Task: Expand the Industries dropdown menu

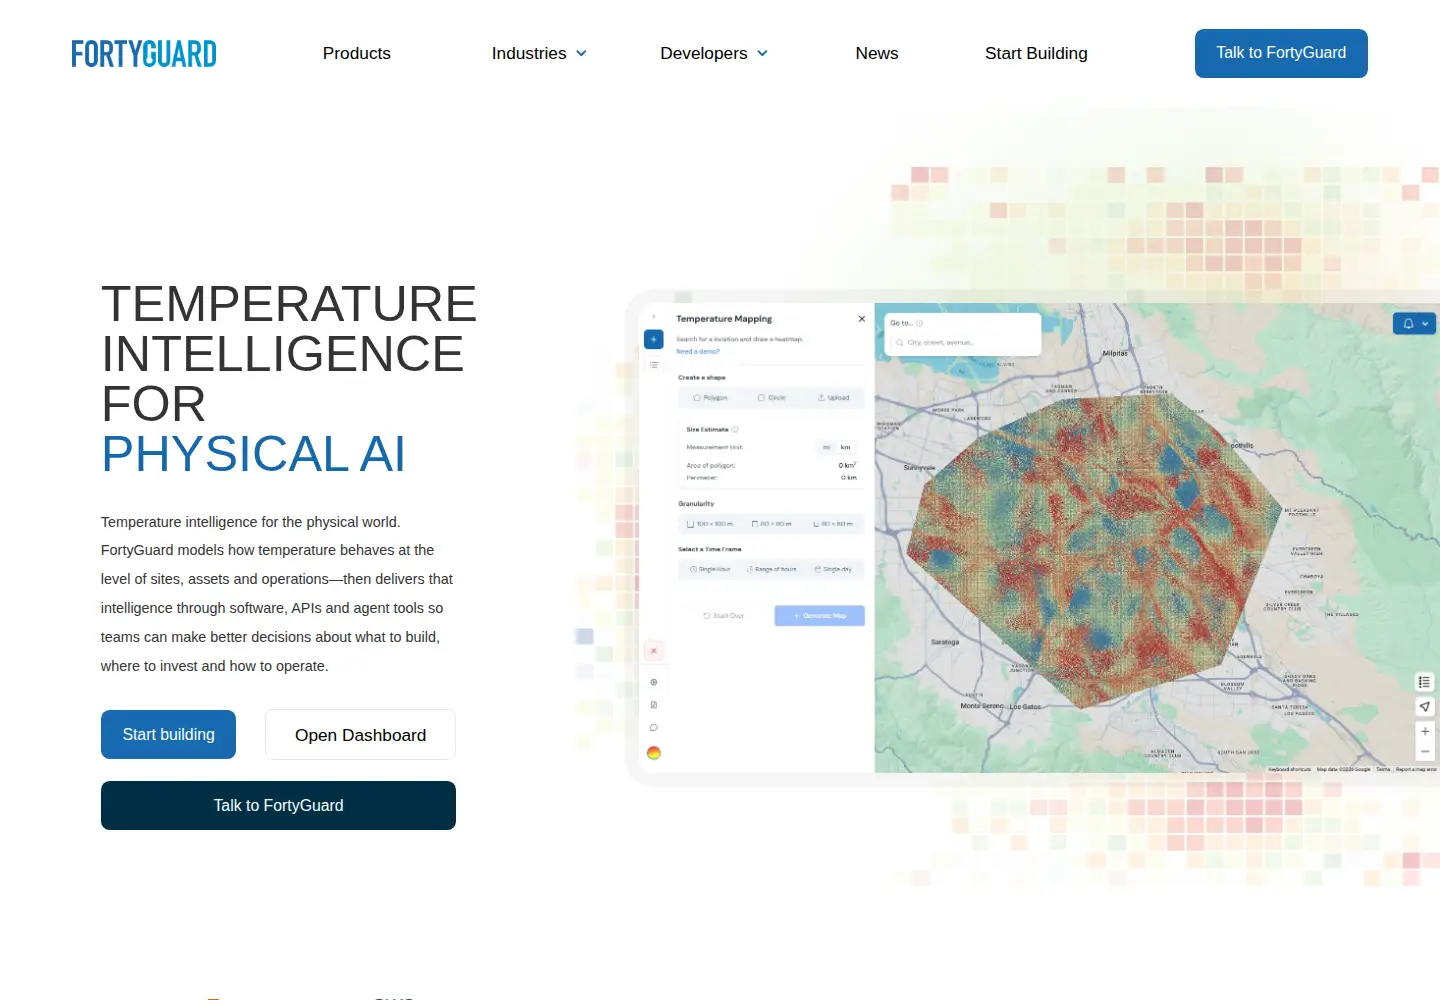Action: pos(539,53)
